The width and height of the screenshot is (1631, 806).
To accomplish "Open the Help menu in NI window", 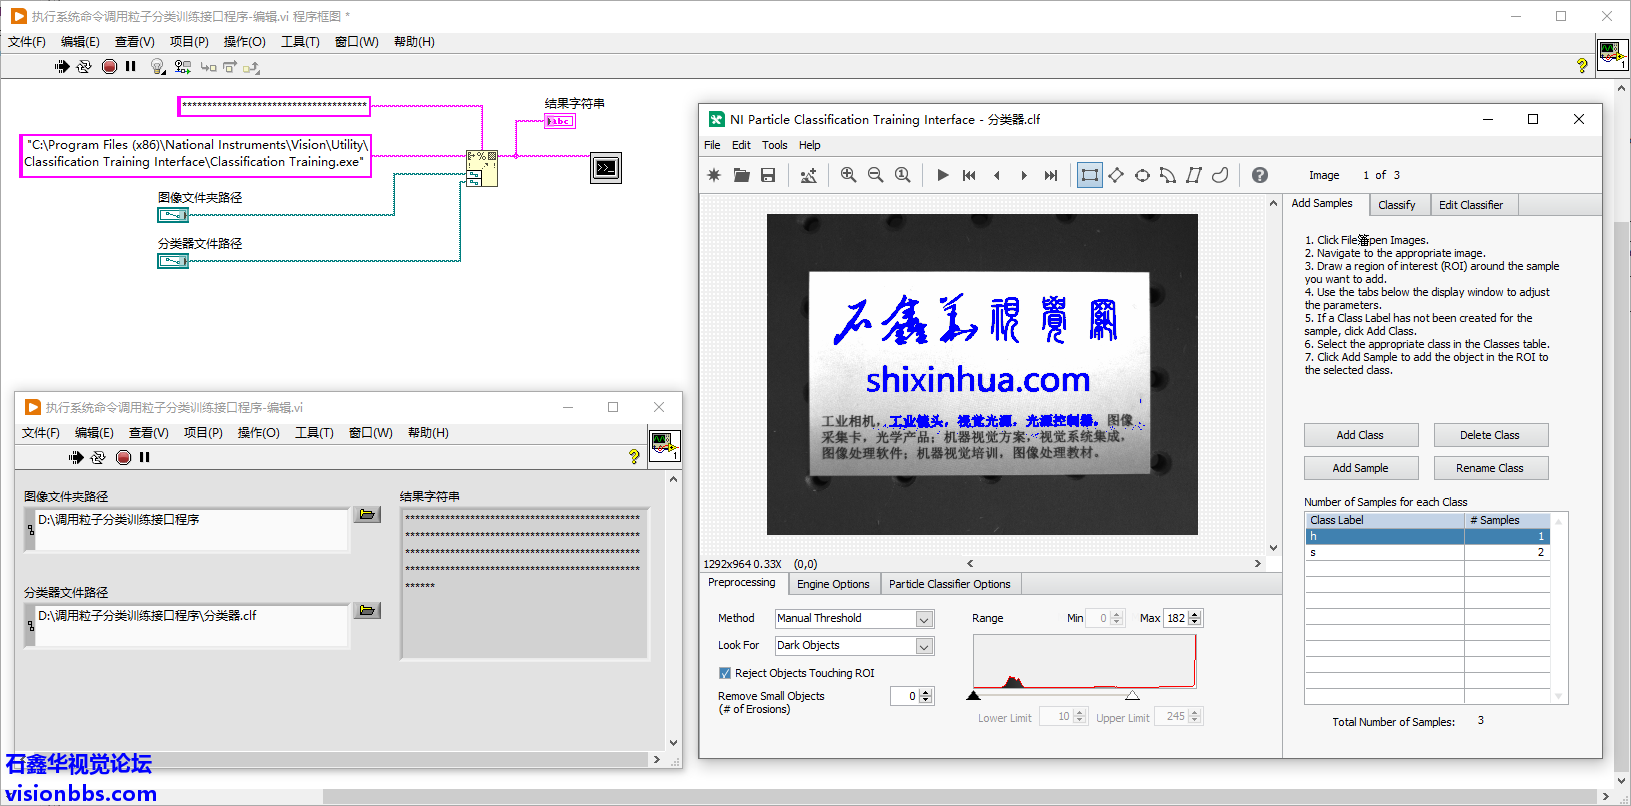I will coord(810,145).
